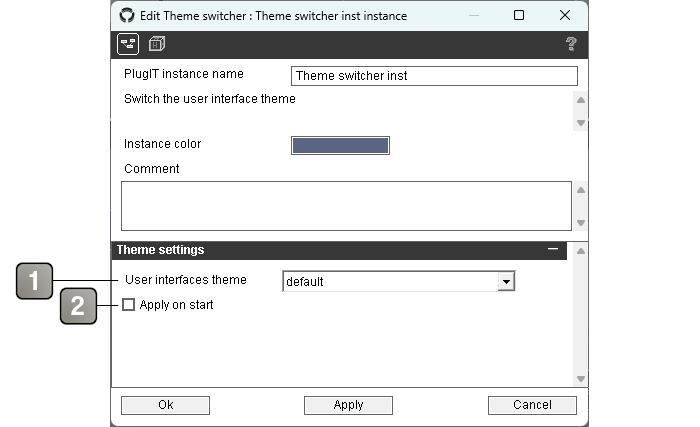Collapse the Theme settings section
700x427 pixels.
coord(553,249)
